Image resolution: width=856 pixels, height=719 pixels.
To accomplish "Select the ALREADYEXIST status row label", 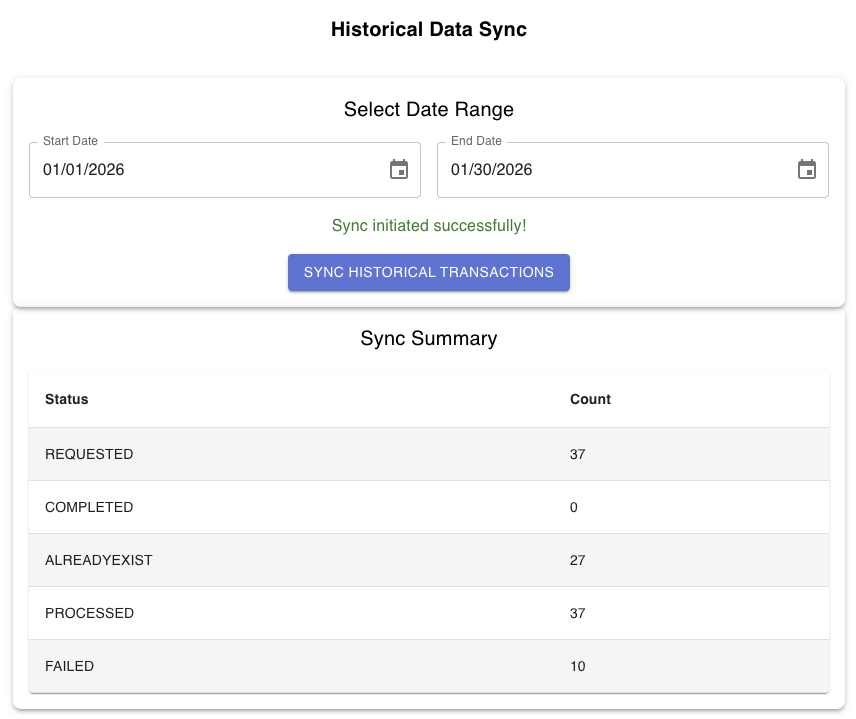I will click(99, 560).
